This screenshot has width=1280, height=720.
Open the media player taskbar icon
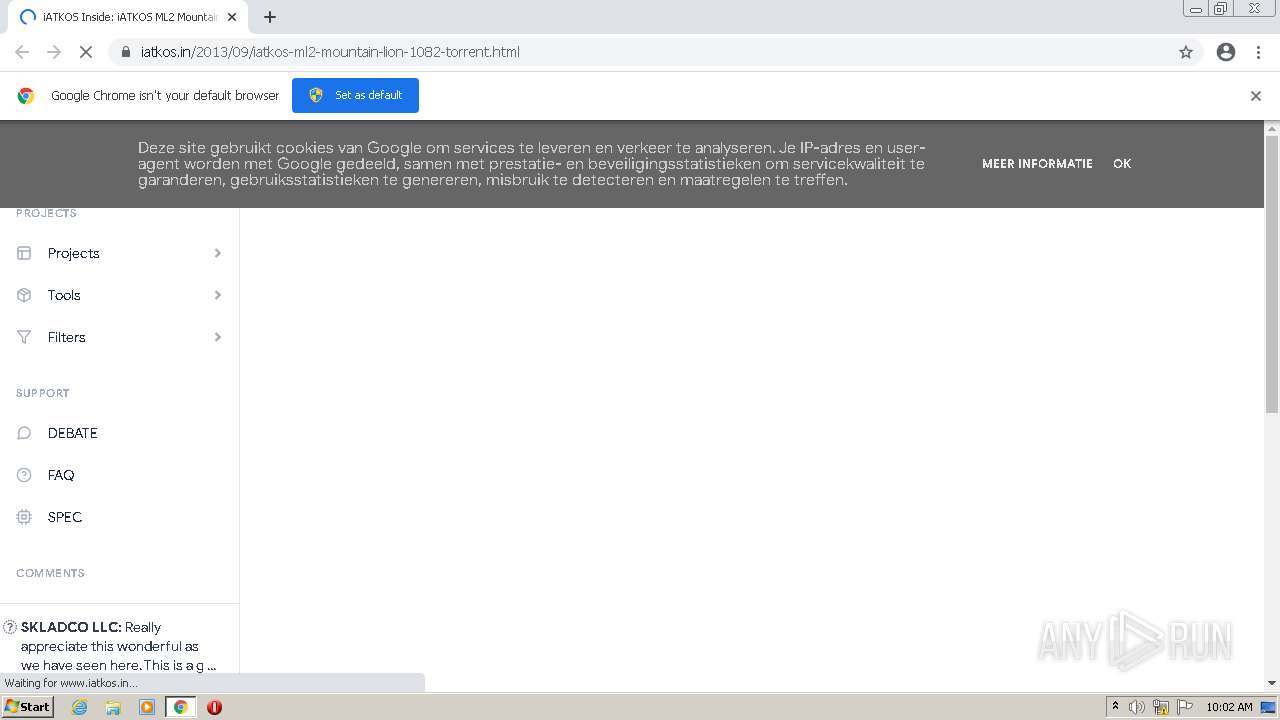tap(147, 707)
